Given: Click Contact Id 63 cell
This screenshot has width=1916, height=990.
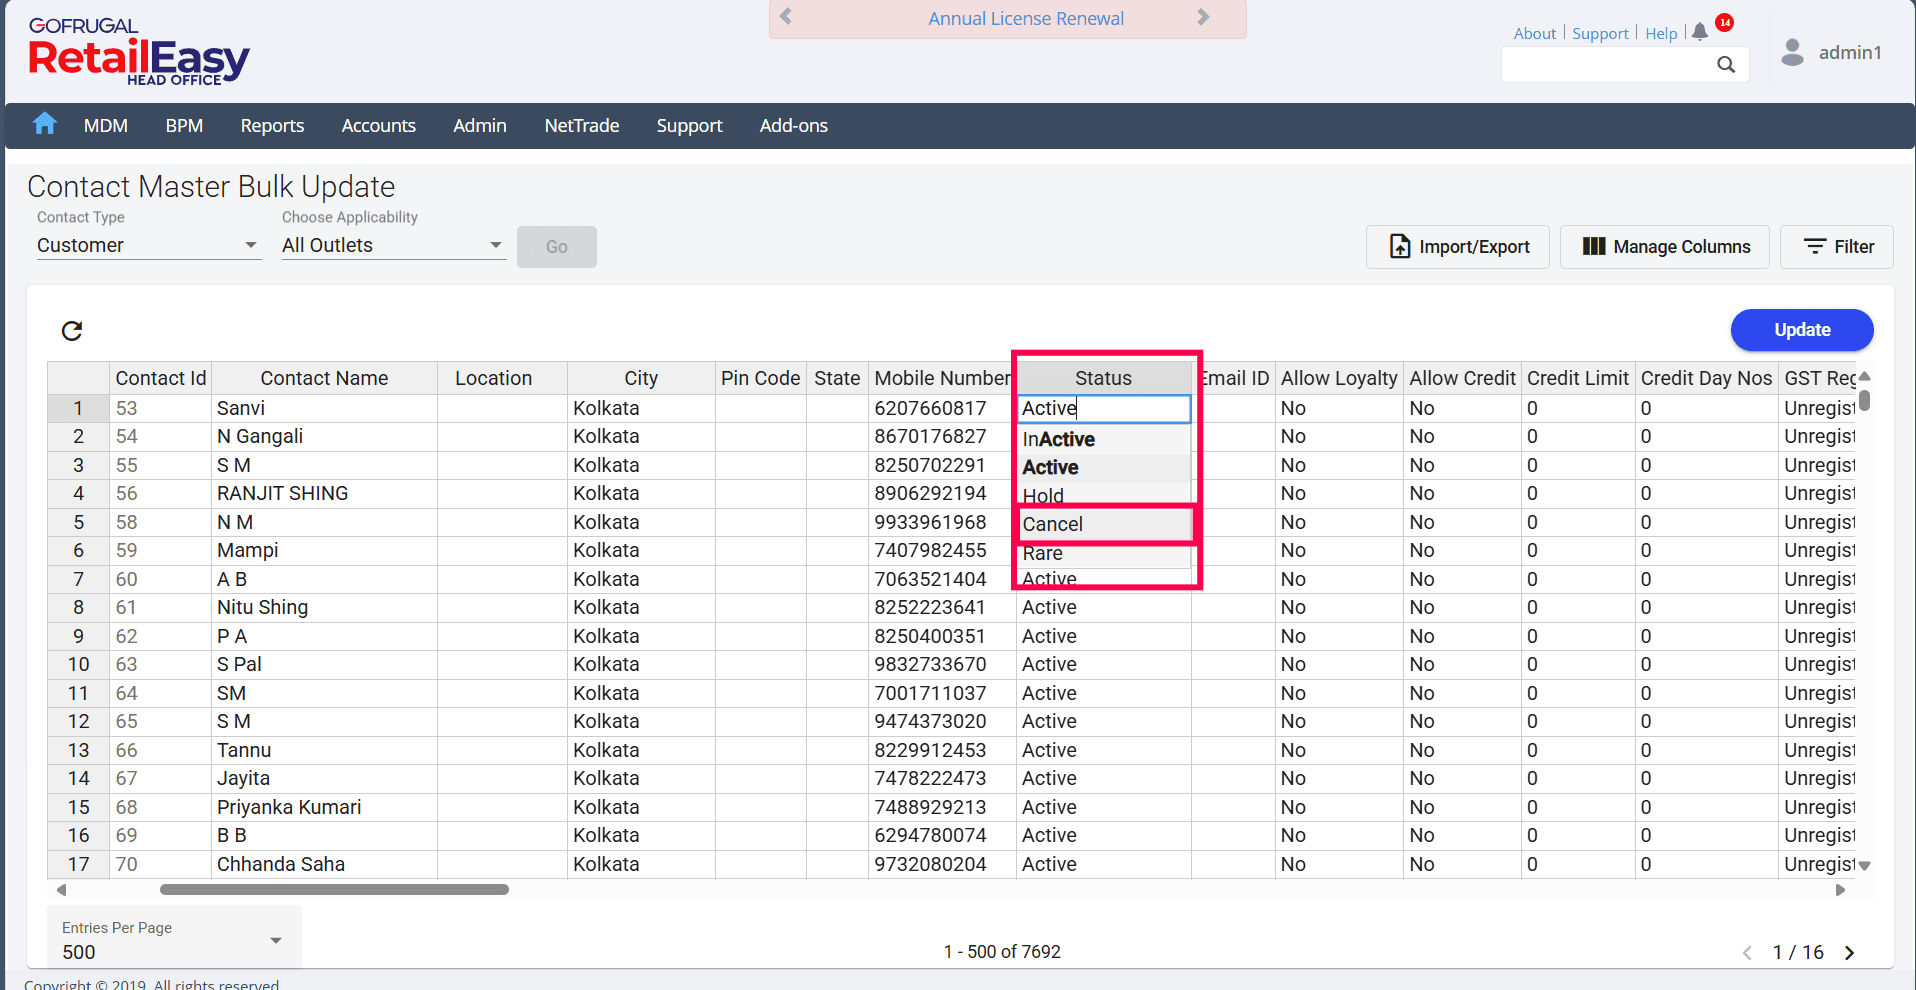Looking at the screenshot, I should (160, 664).
